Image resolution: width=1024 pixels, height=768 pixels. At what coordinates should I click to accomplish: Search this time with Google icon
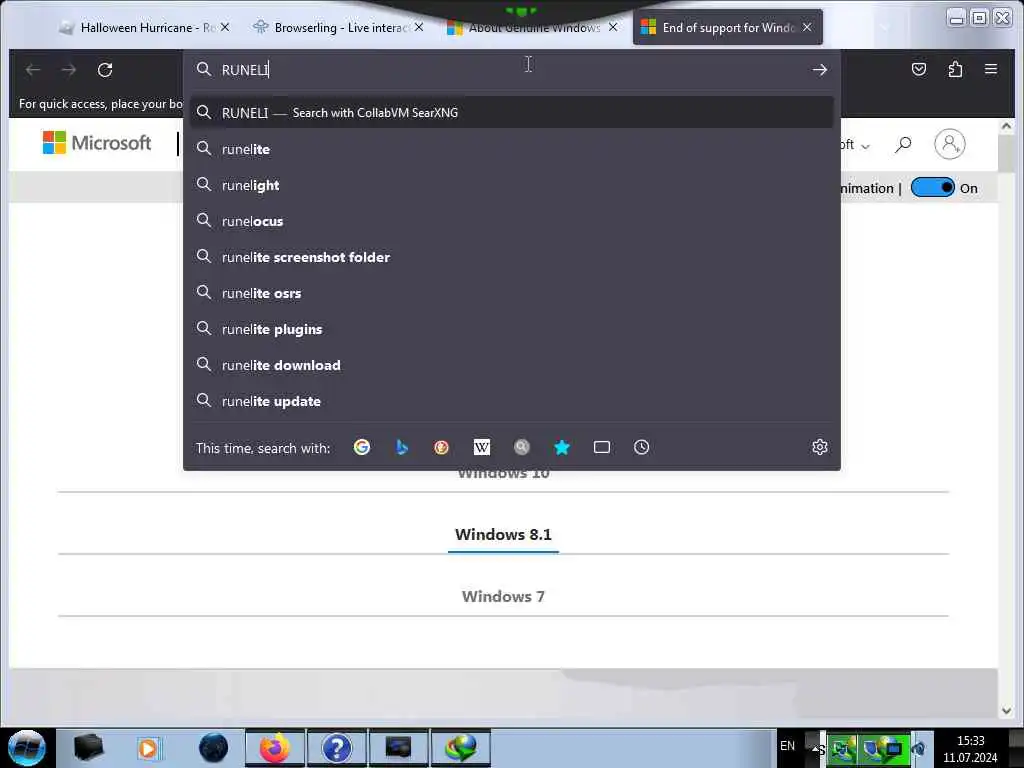(x=362, y=447)
